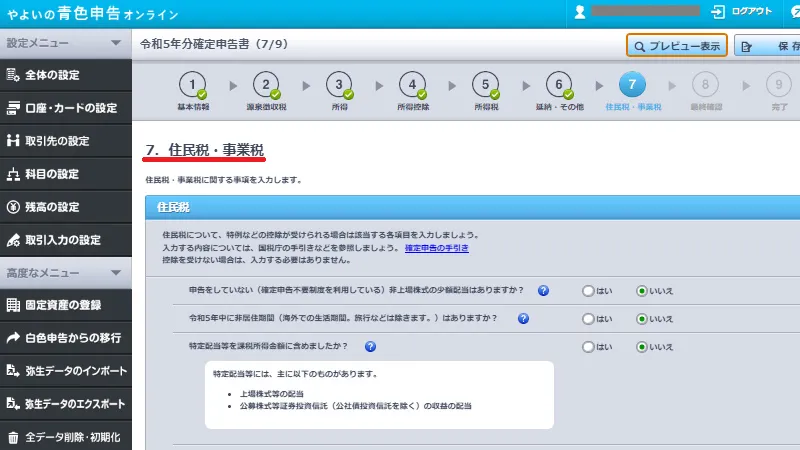Collapse the 設定メニュー section arrow

coord(116,43)
